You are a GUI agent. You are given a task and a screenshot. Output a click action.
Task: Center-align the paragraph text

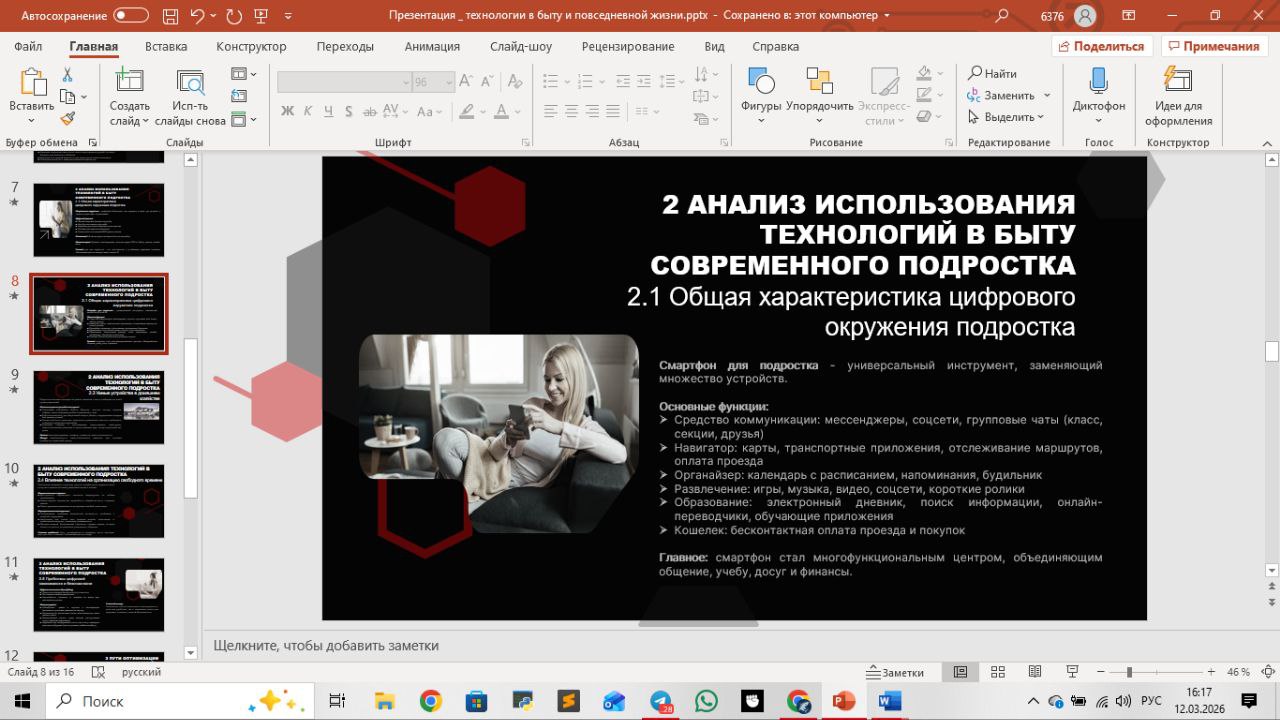tap(572, 111)
